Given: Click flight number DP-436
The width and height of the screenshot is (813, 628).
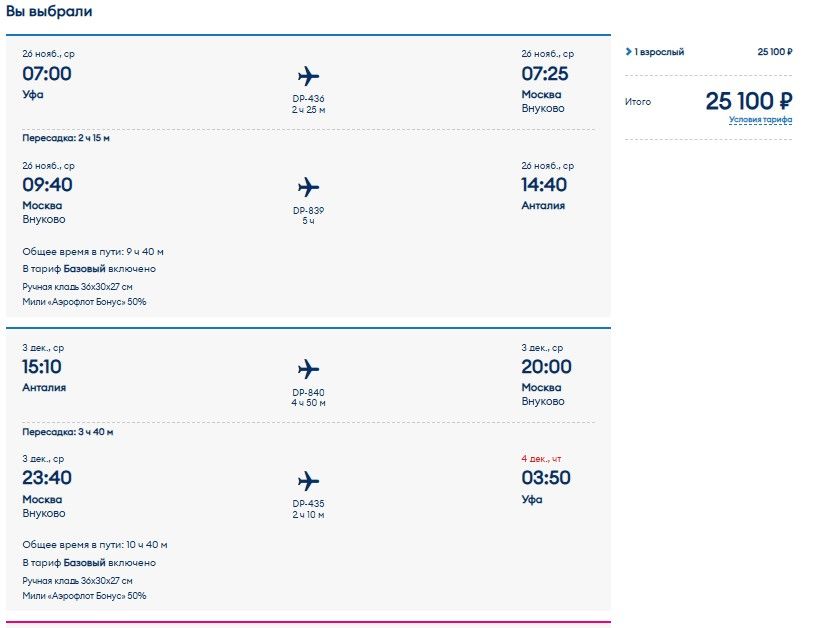Looking at the screenshot, I should pyautogui.click(x=308, y=99).
